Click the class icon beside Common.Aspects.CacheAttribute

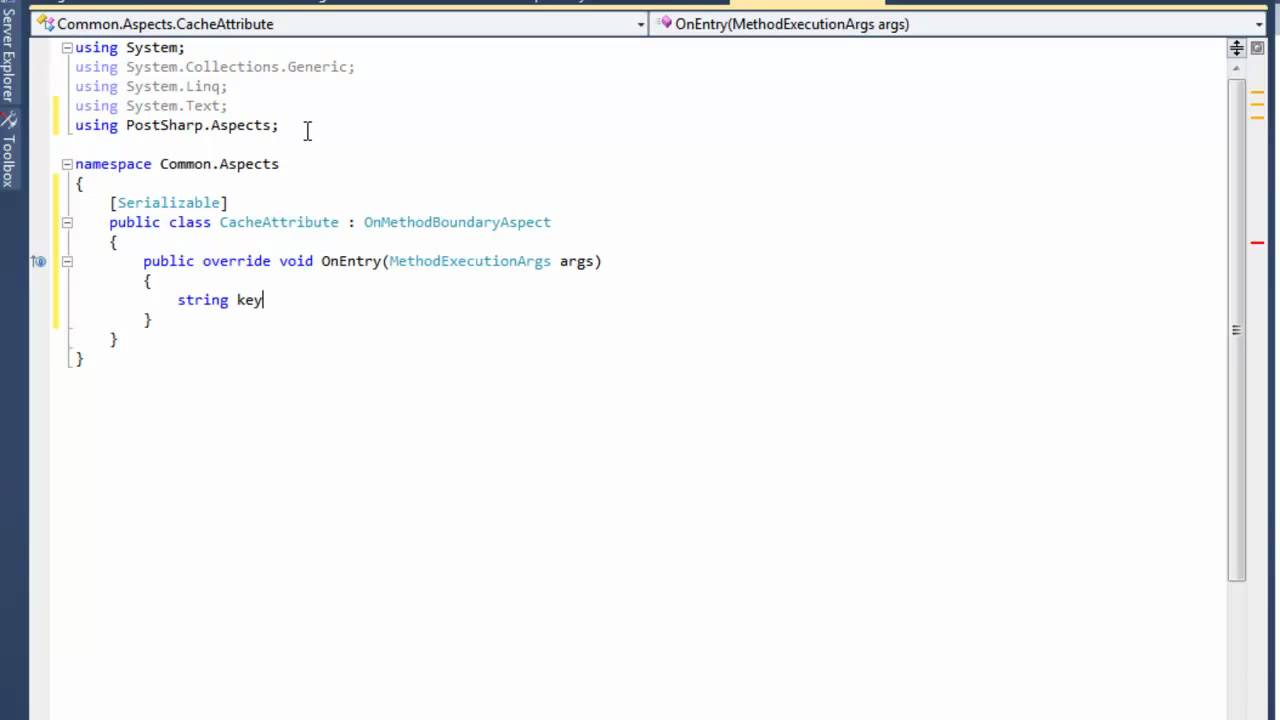pyautogui.click(x=46, y=24)
